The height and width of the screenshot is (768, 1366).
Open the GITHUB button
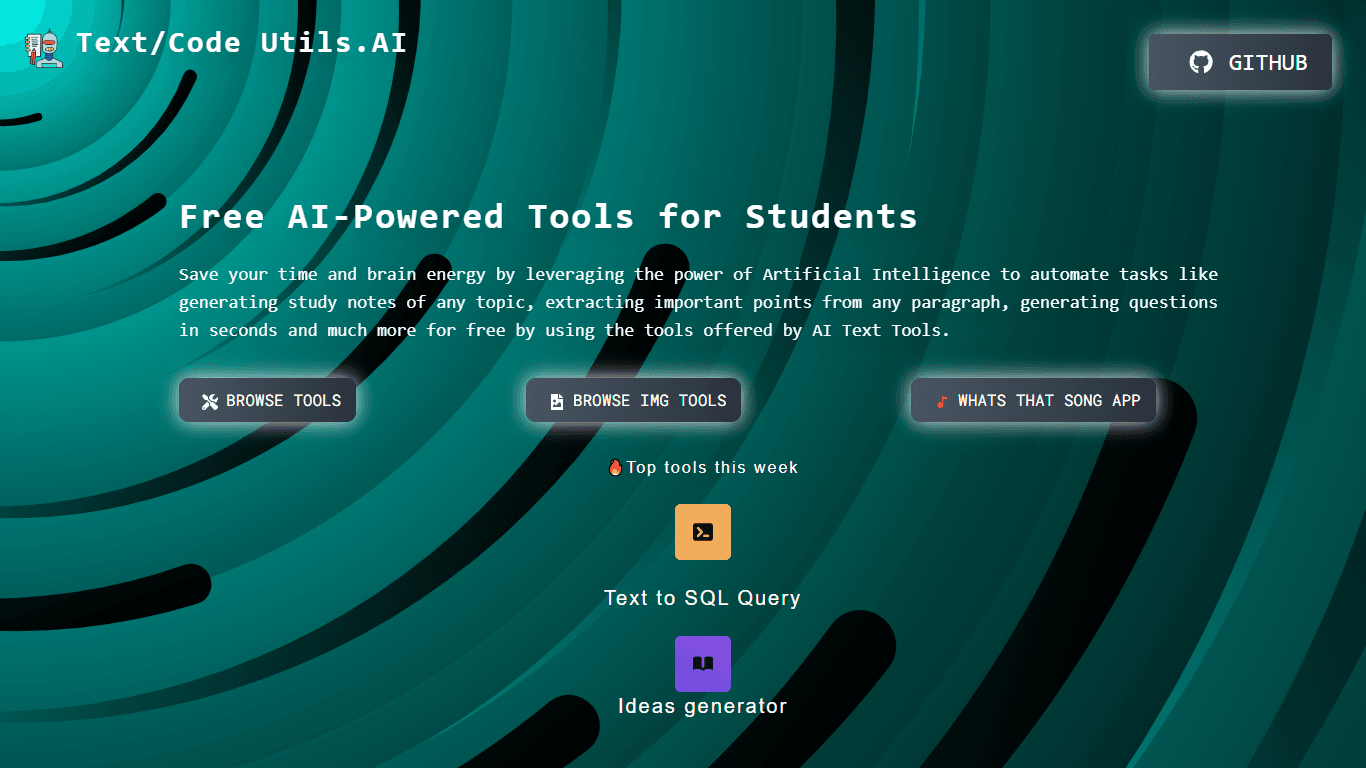click(1240, 62)
